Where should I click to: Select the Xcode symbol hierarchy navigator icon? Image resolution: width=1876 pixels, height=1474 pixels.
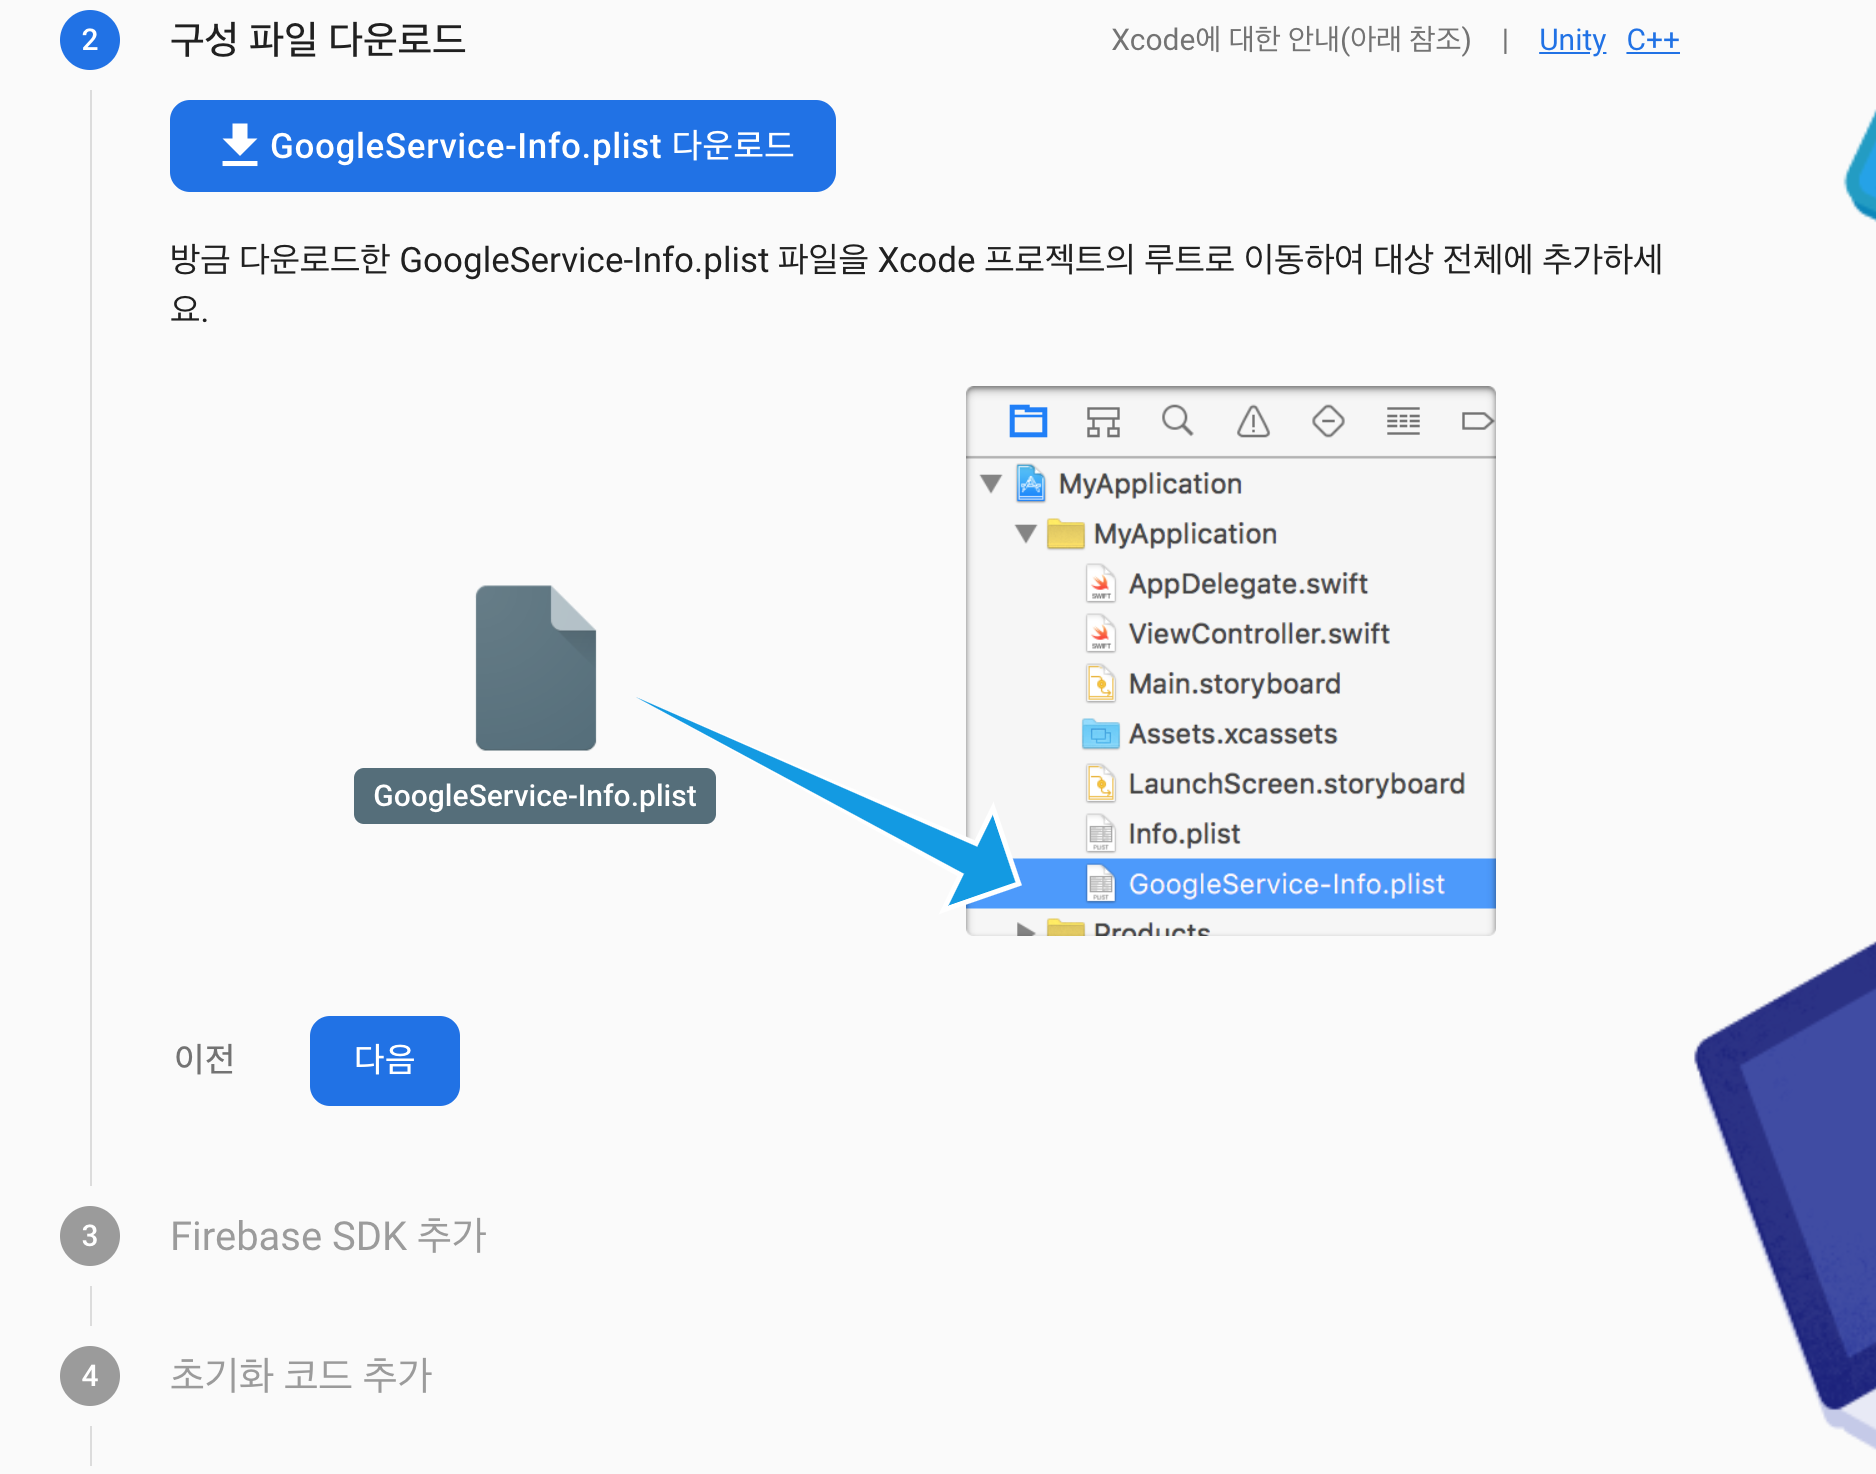(x=1103, y=421)
